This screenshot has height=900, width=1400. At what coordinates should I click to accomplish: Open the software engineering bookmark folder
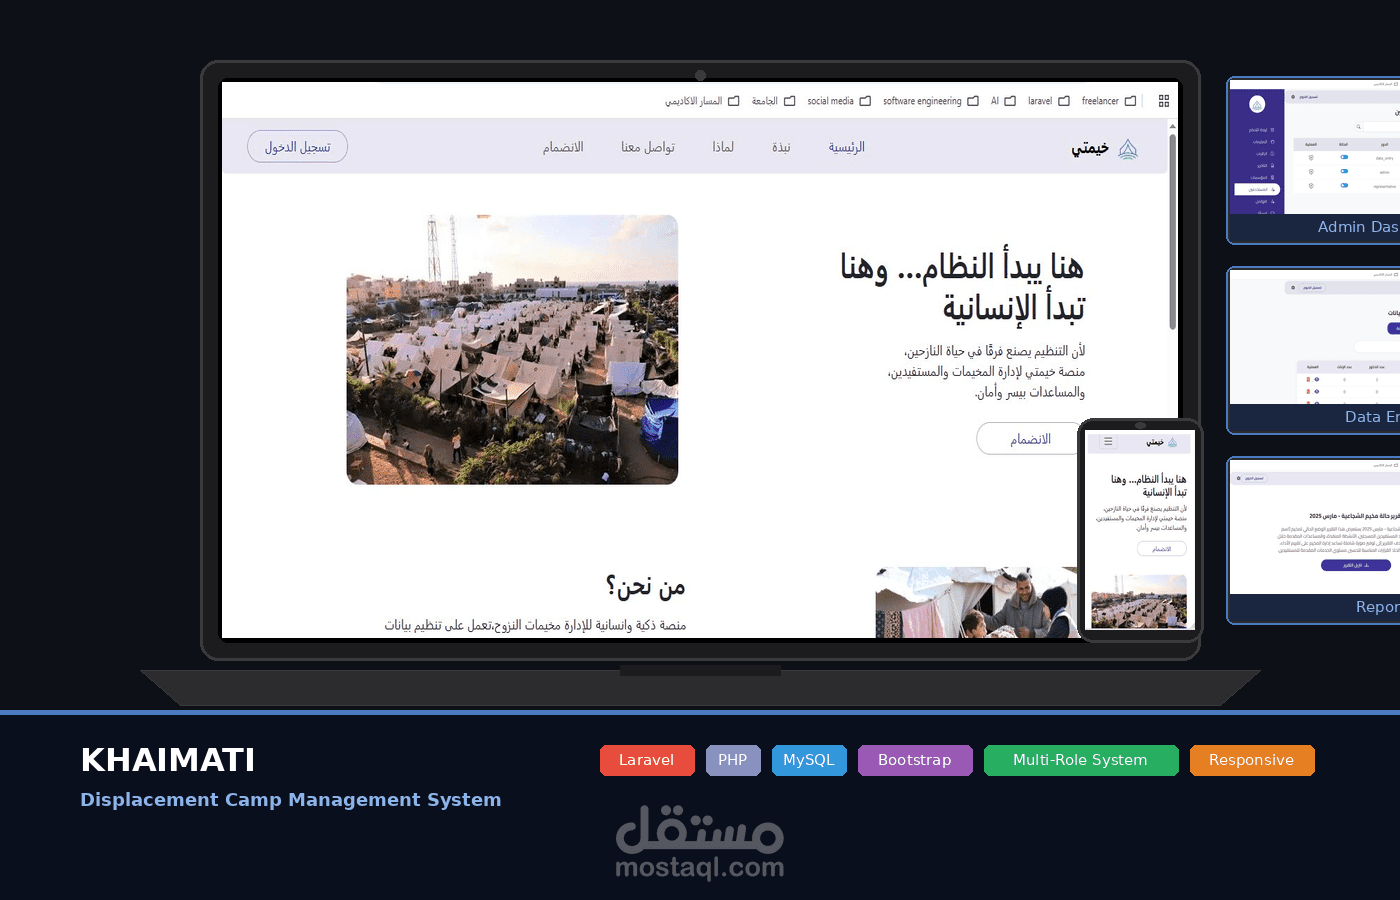(930, 101)
